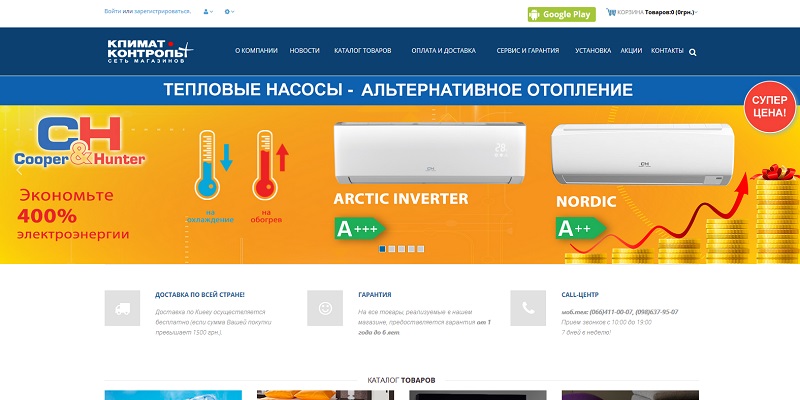
Task: Select the fifth slider indicator dot
Action: (x=420, y=249)
